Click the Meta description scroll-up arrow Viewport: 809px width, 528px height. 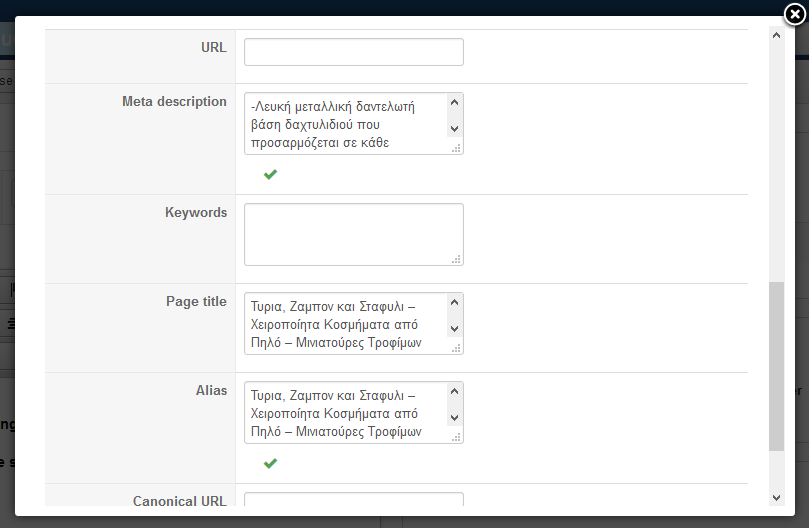[x=454, y=102]
